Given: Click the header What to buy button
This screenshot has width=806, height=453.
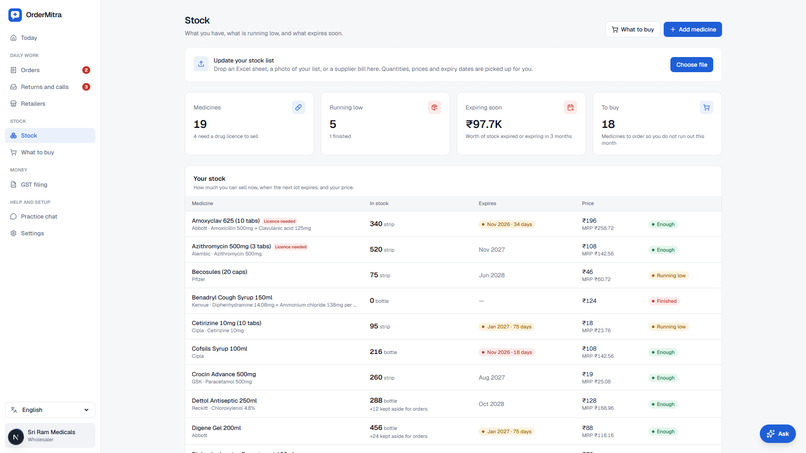Looking at the screenshot, I should point(633,29).
